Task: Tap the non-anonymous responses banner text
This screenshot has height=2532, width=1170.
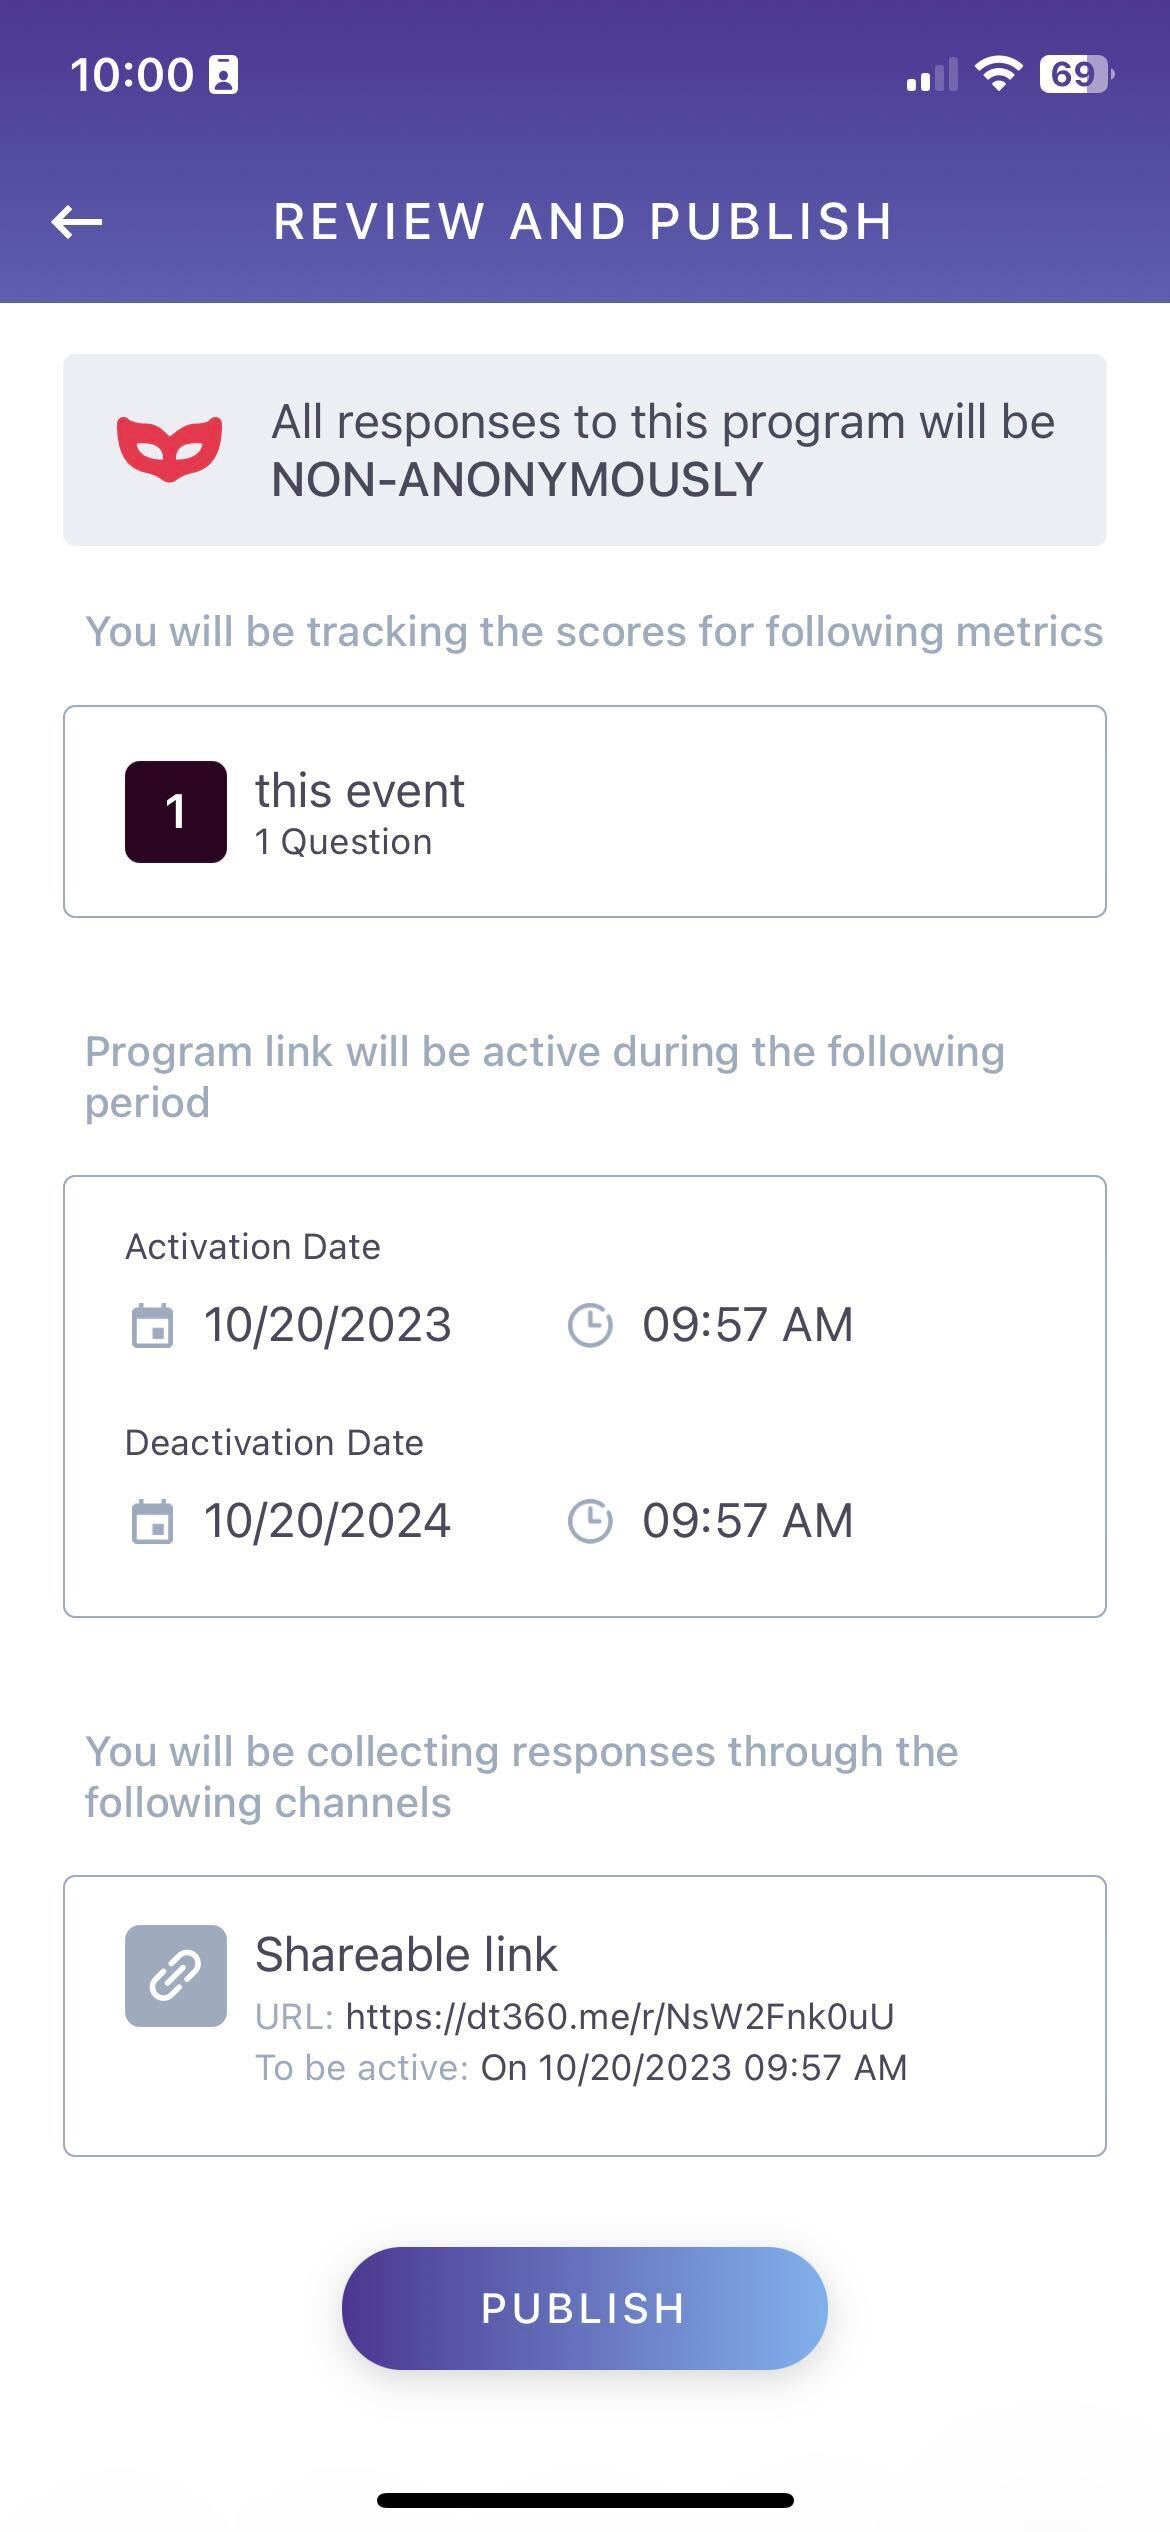Action: click(x=662, y=450)
